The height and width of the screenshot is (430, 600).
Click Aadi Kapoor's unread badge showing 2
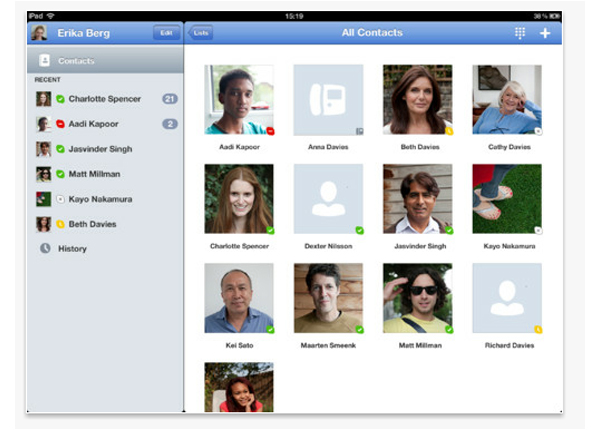click(x=169, y=124)
